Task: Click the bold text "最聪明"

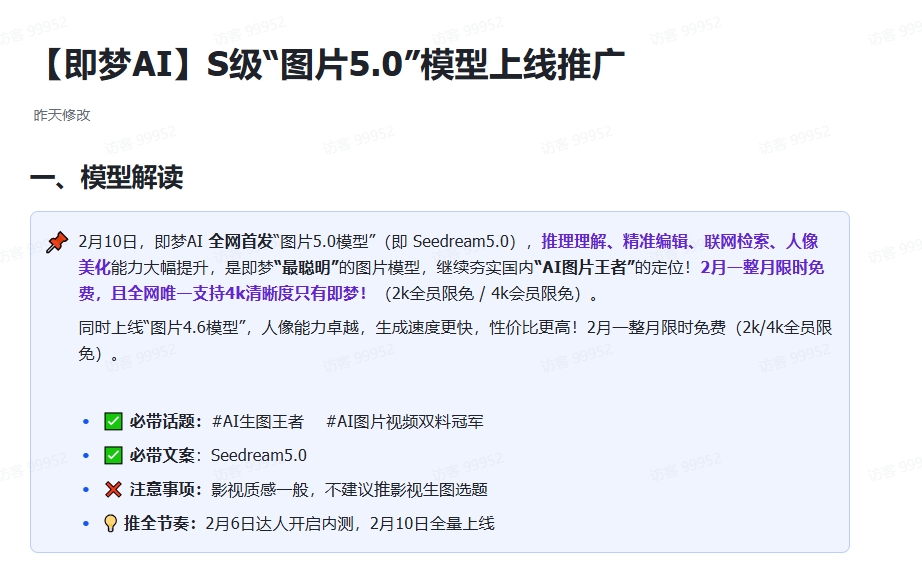Action: tap(306, 268)
